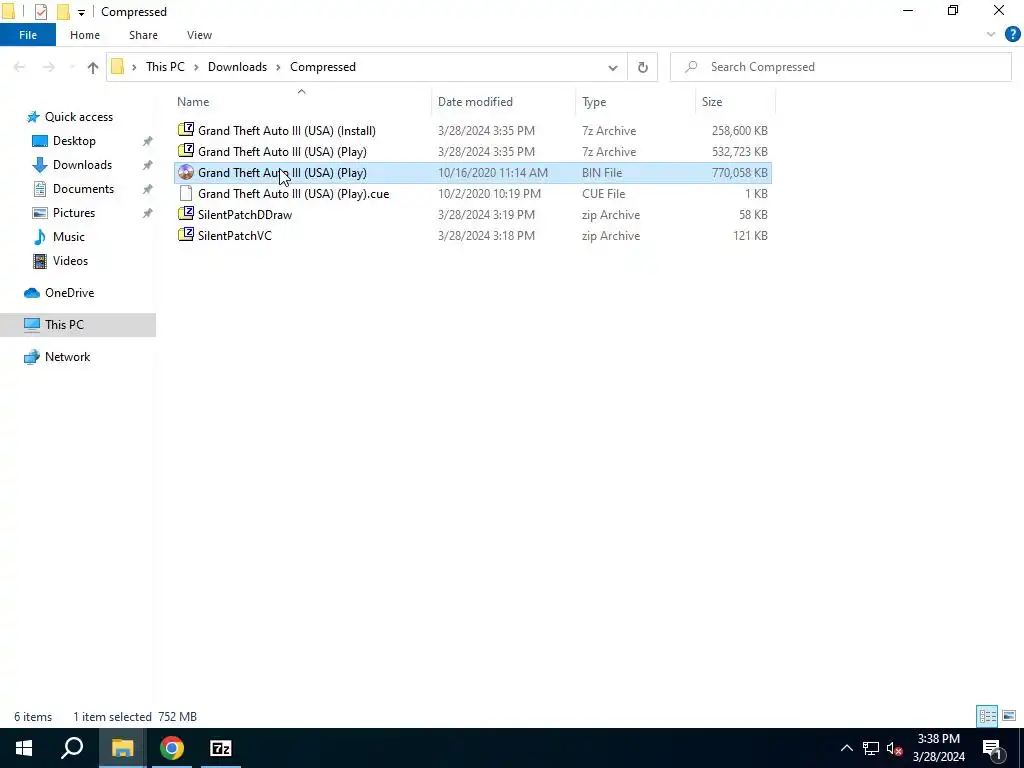The image size is (1024, 768).
Task: Click the Search Compressed field
Action: point(840,67)
